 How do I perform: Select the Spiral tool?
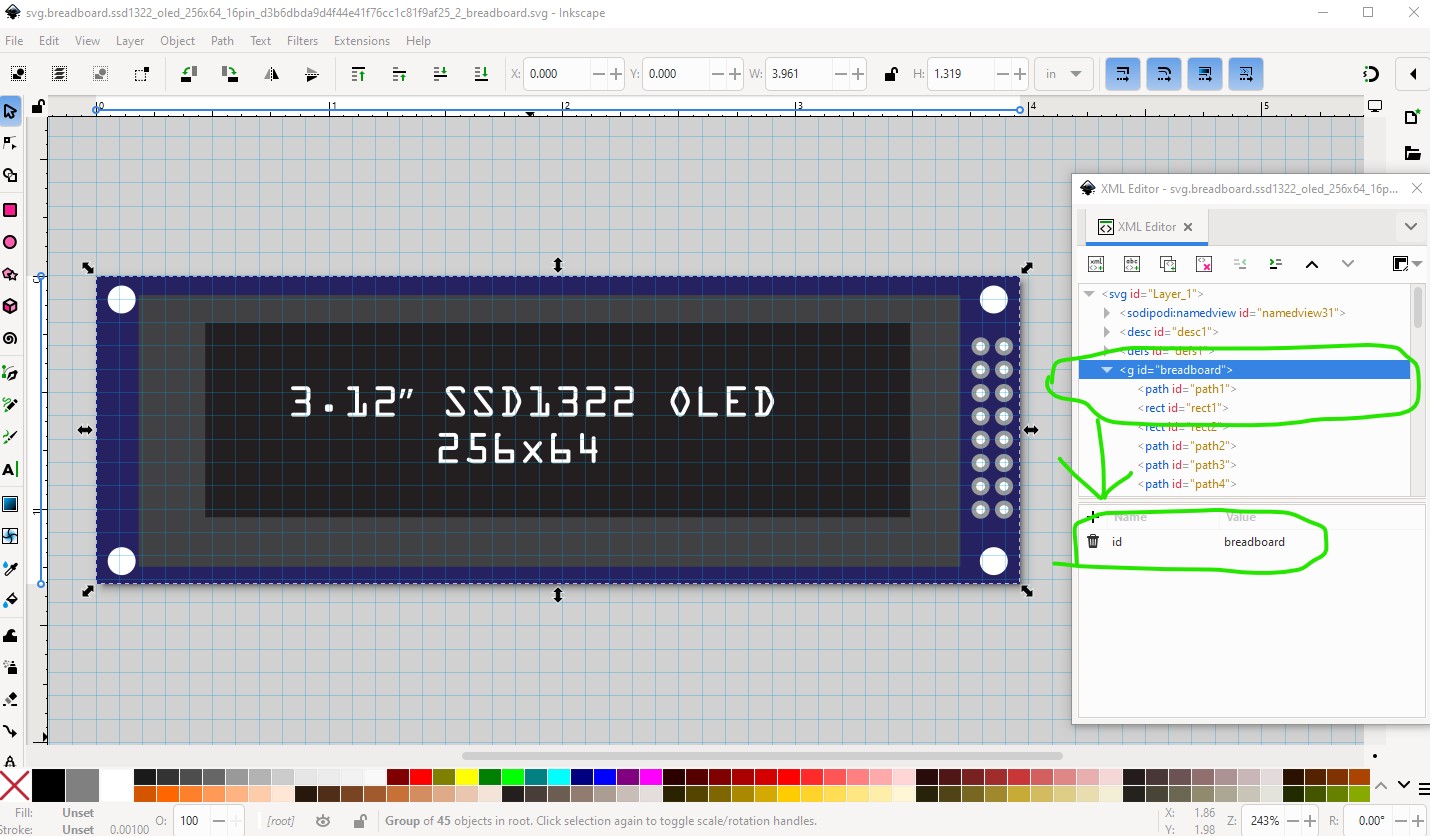[x=10, y=339]
